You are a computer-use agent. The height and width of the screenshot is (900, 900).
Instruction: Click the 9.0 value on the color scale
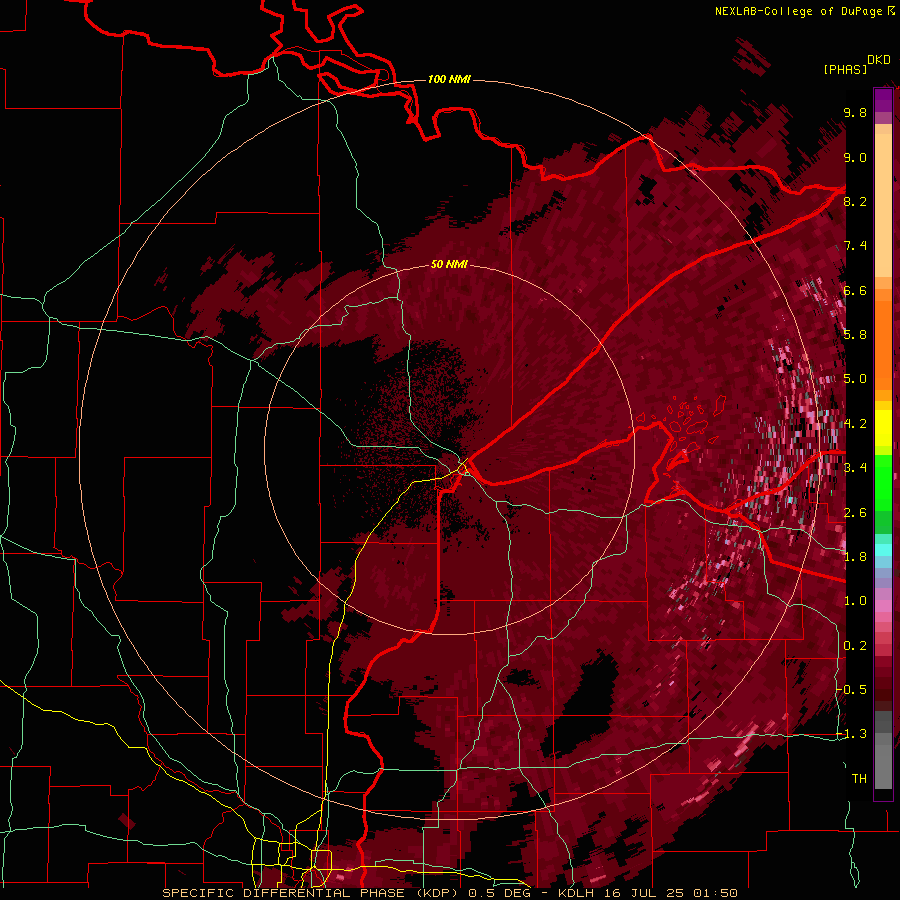855,157
